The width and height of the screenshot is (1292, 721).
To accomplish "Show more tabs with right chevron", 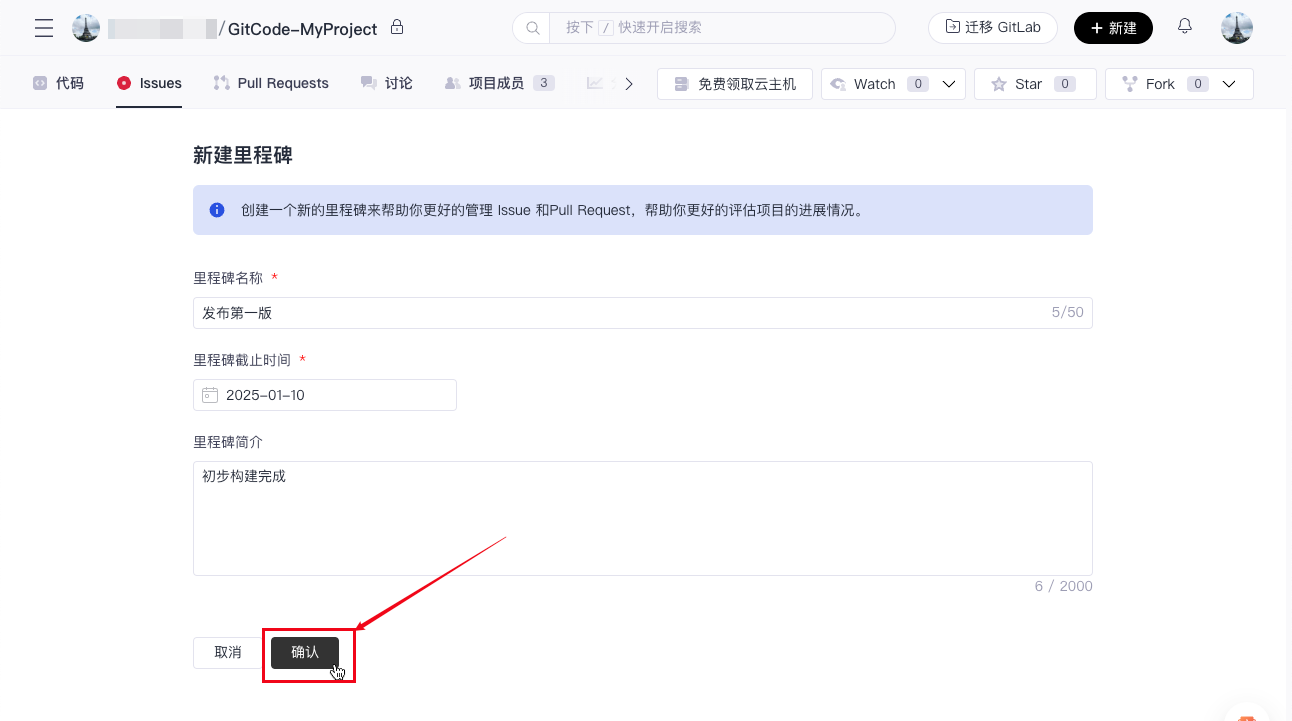I will click(629, 84).
